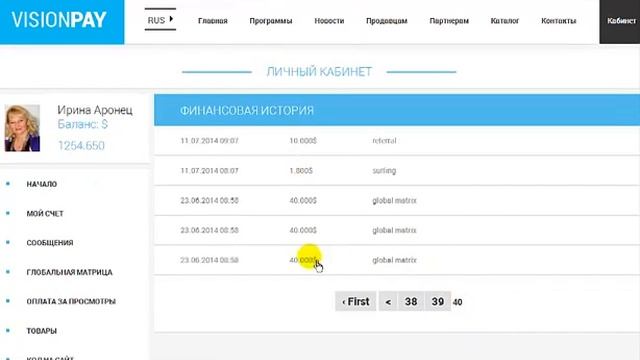This screenshot has height=360, width=640.
Task: Click the user name Ирина Аронец
Action: tap(95, 110)
